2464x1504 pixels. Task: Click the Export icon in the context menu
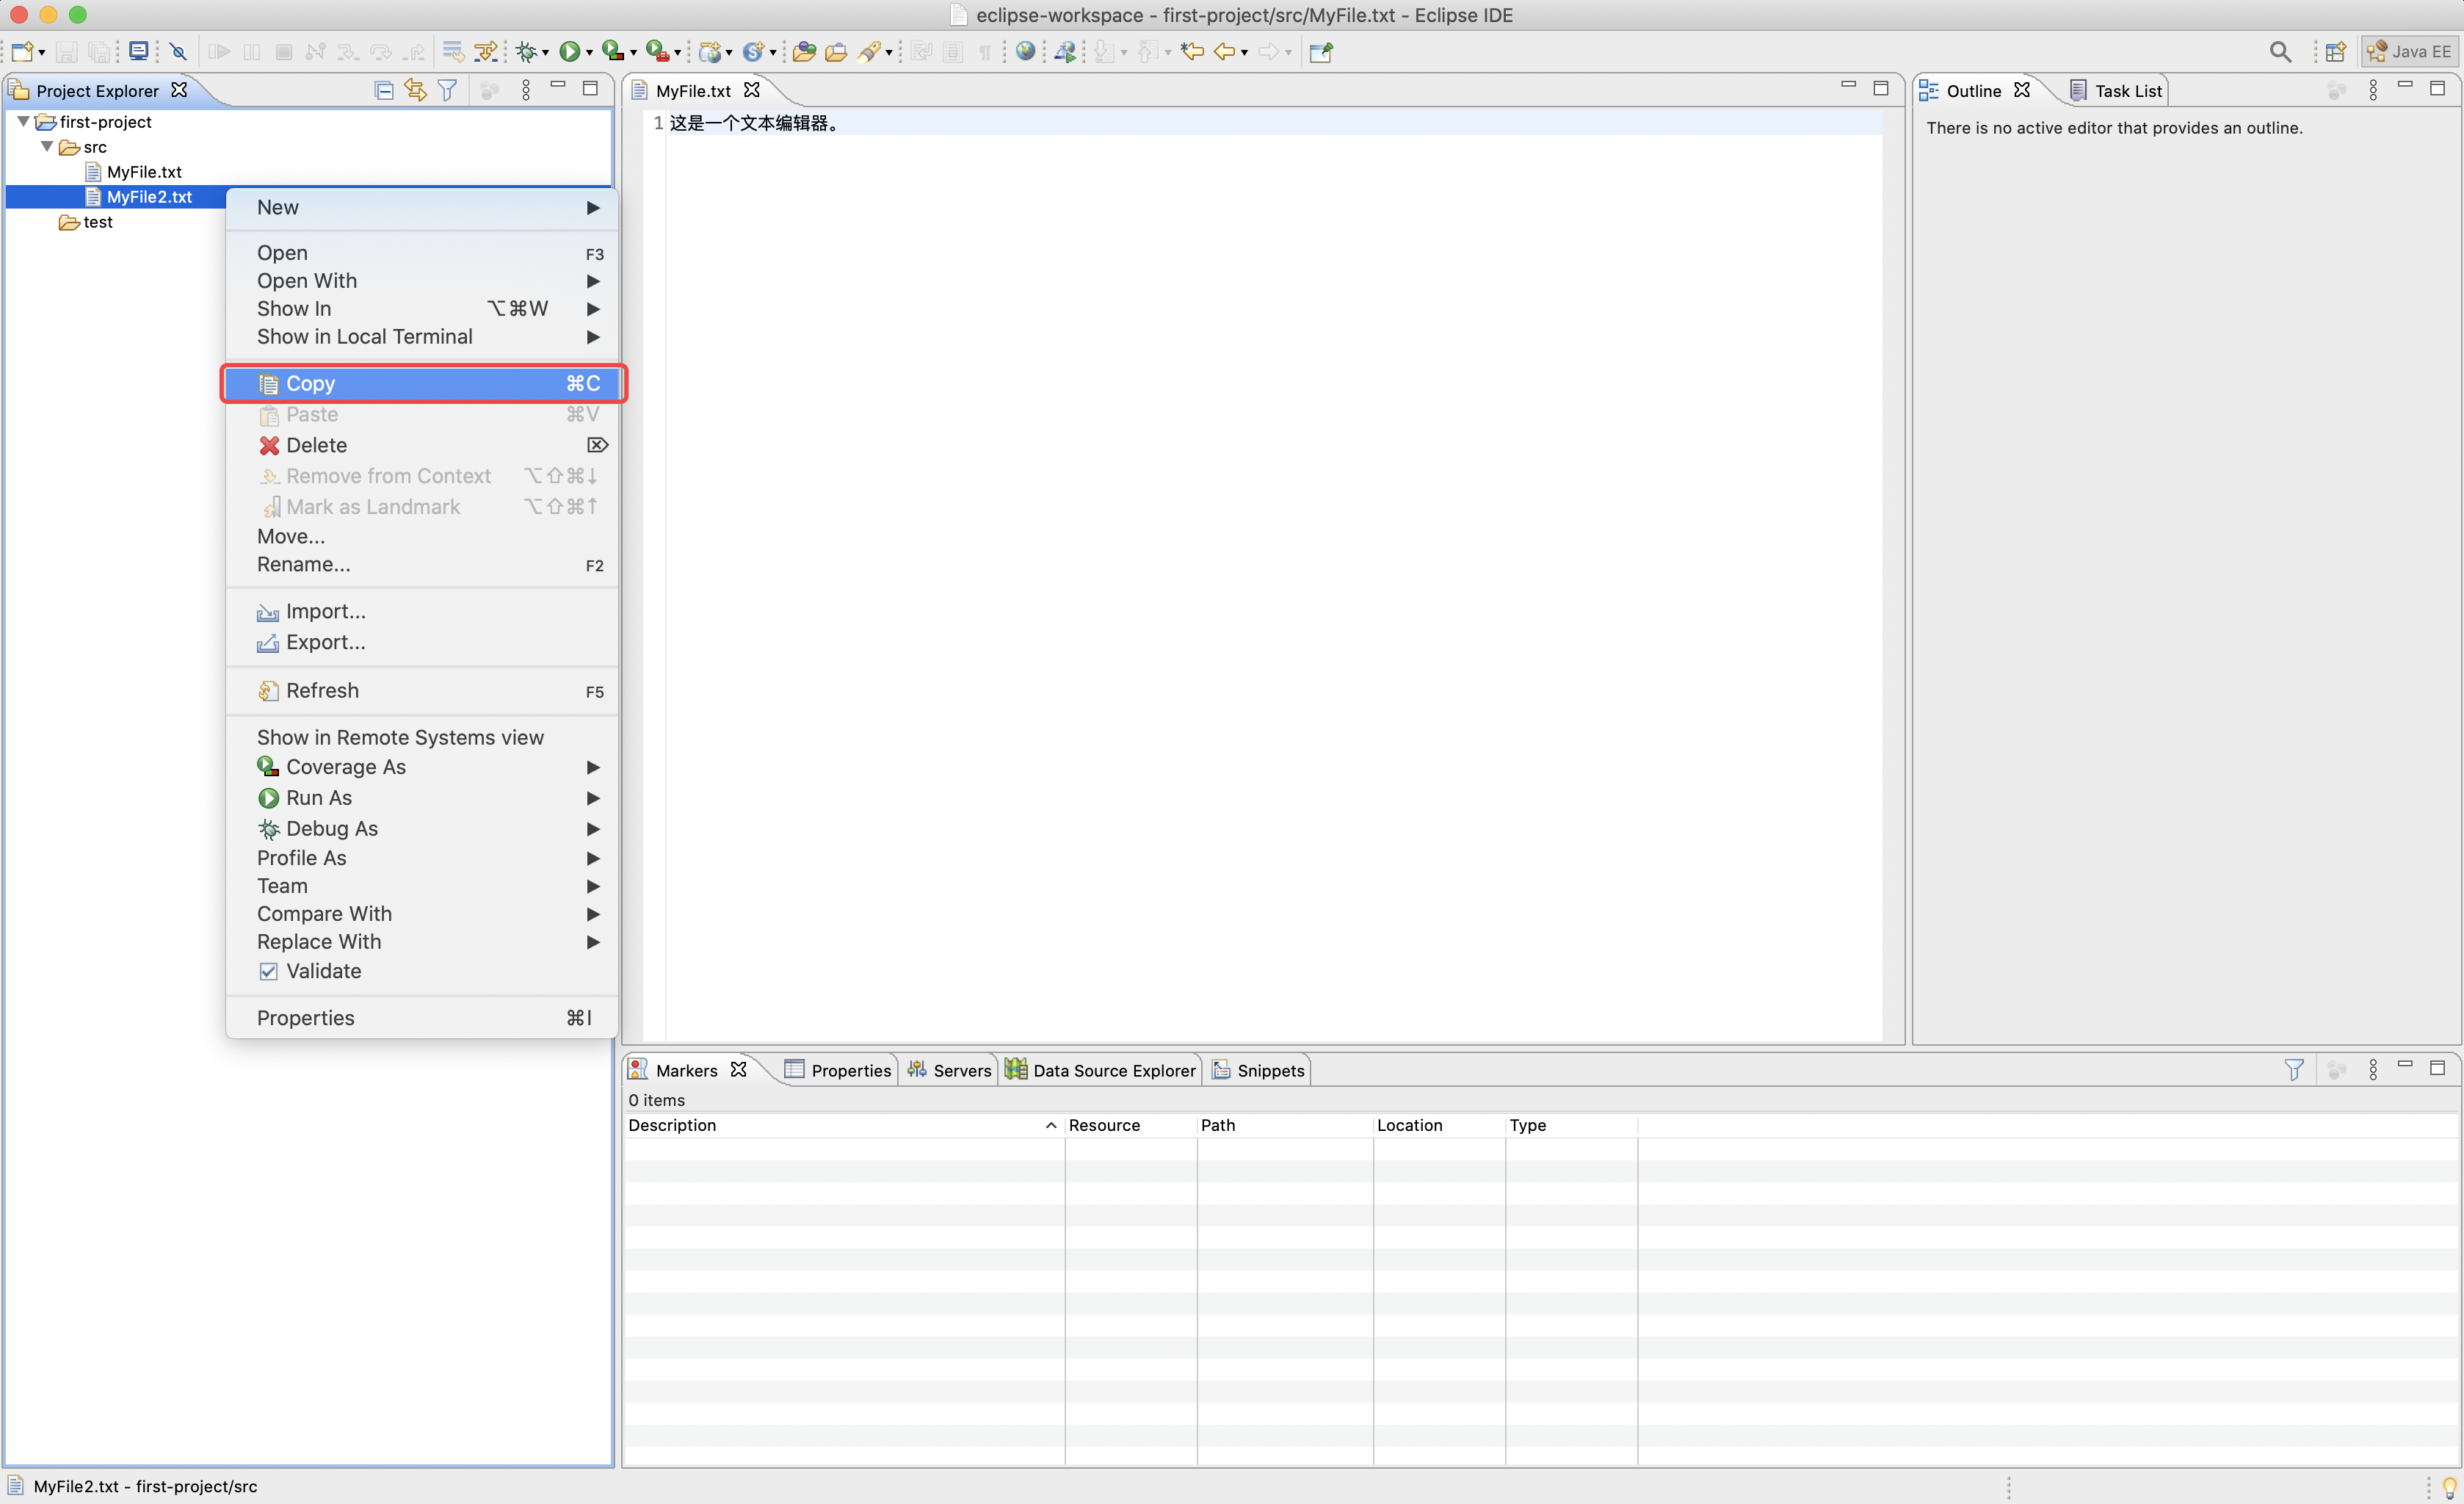pos(268,643)
